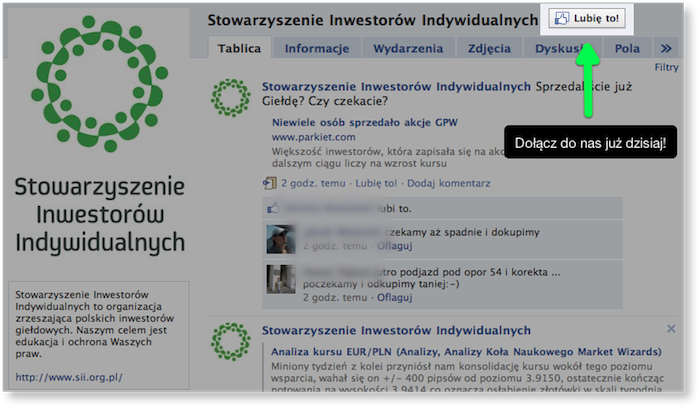Screen dimensions: 699x407
Task: Like the post via Lubię to! text link
Action: coord(376,183)
